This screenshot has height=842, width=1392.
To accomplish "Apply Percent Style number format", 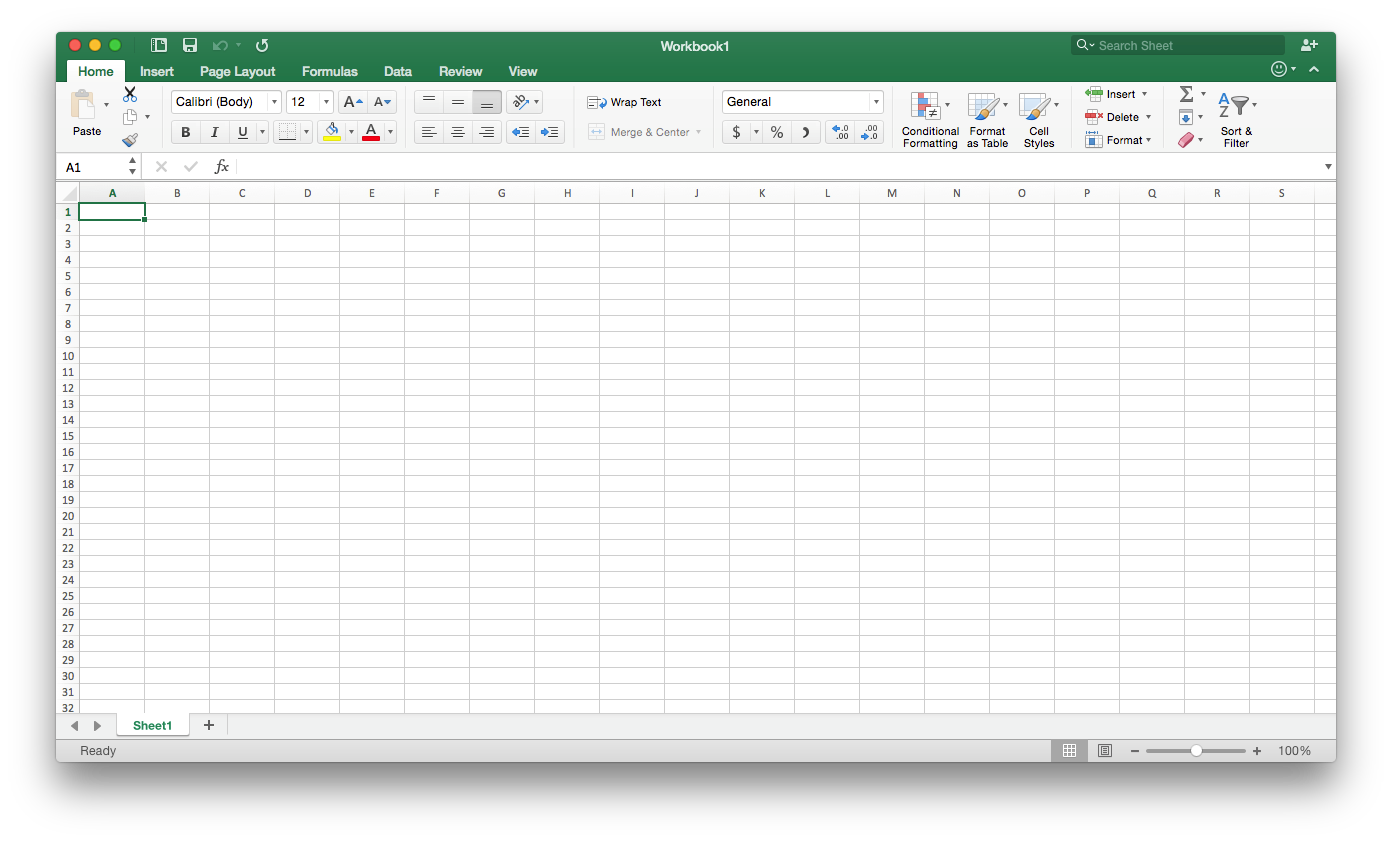I will pyautogui.click(x=777, y=132).
